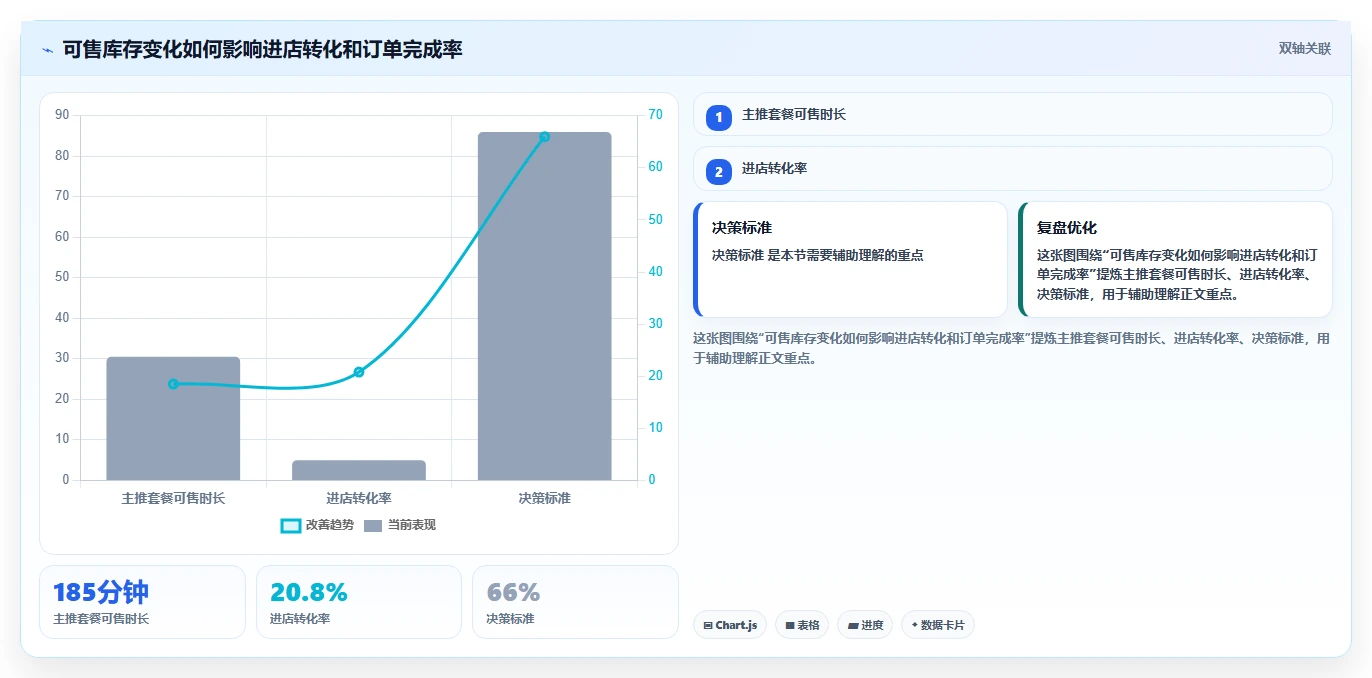The width and height of the screenshot is (1372, 678).
Task: Toggle the 改善趋势 legend item
Action: click(x=317, y=525)
